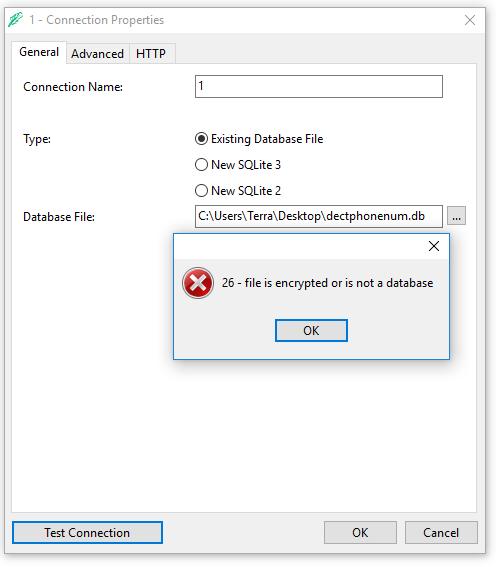Click the Database File path field

tap(319, 216)
